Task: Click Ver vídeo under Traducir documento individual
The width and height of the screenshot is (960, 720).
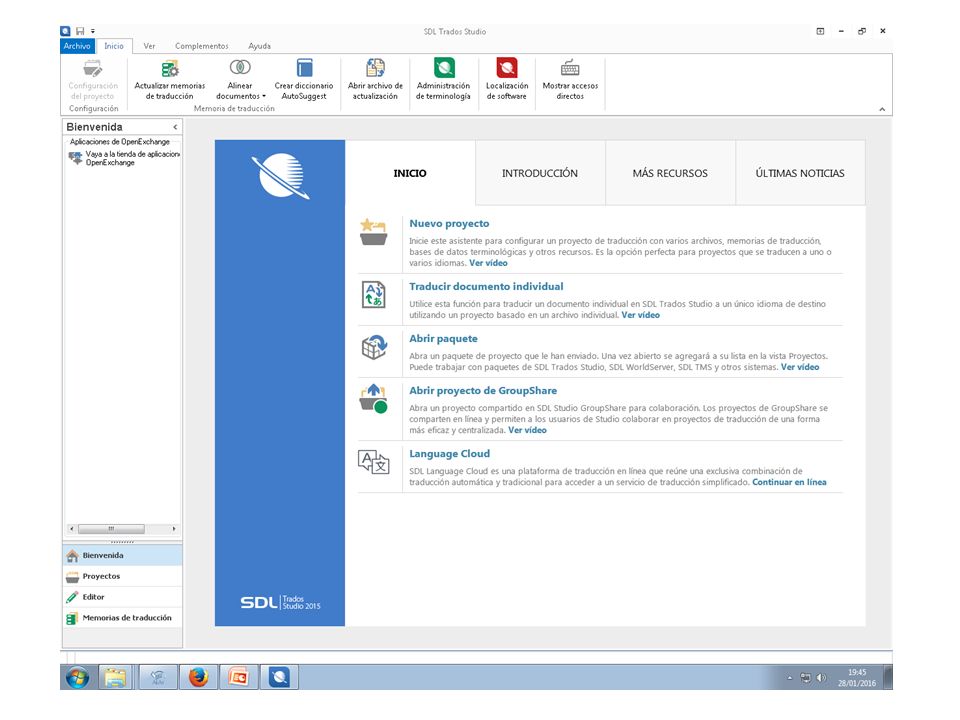Action: (640, 315)
